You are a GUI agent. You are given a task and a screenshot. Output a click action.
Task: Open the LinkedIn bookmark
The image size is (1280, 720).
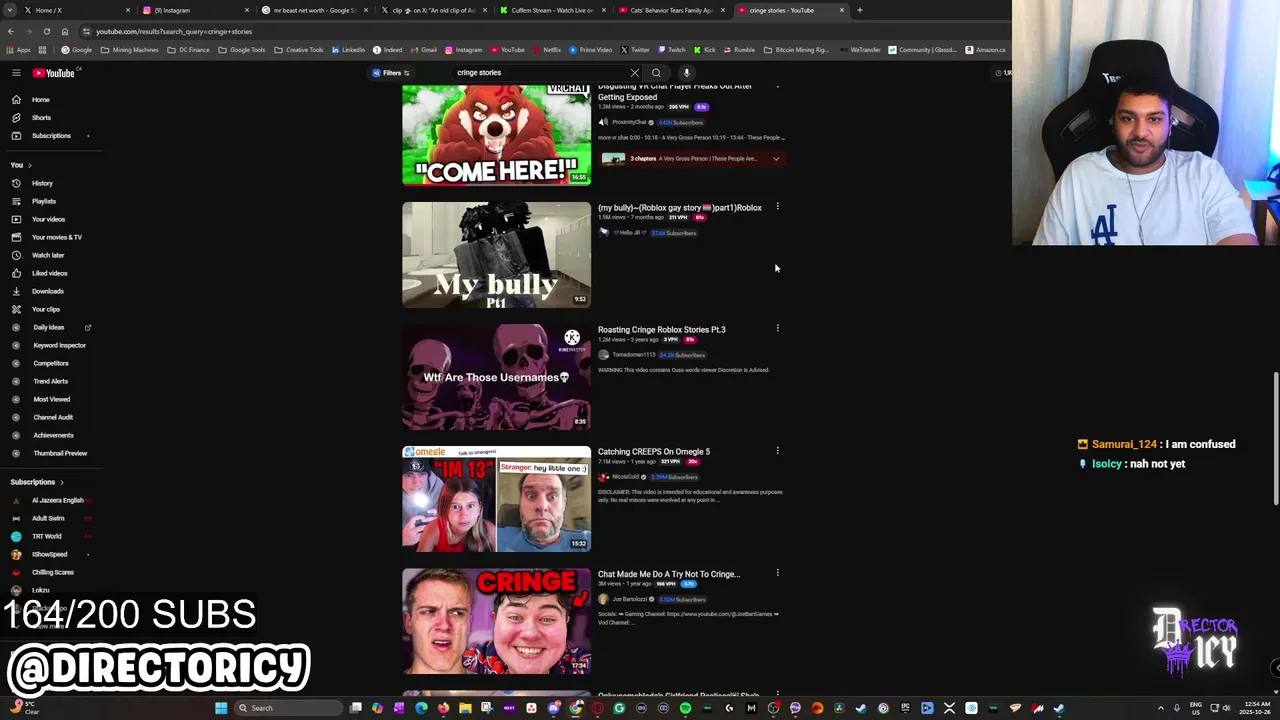click(349, 50)
